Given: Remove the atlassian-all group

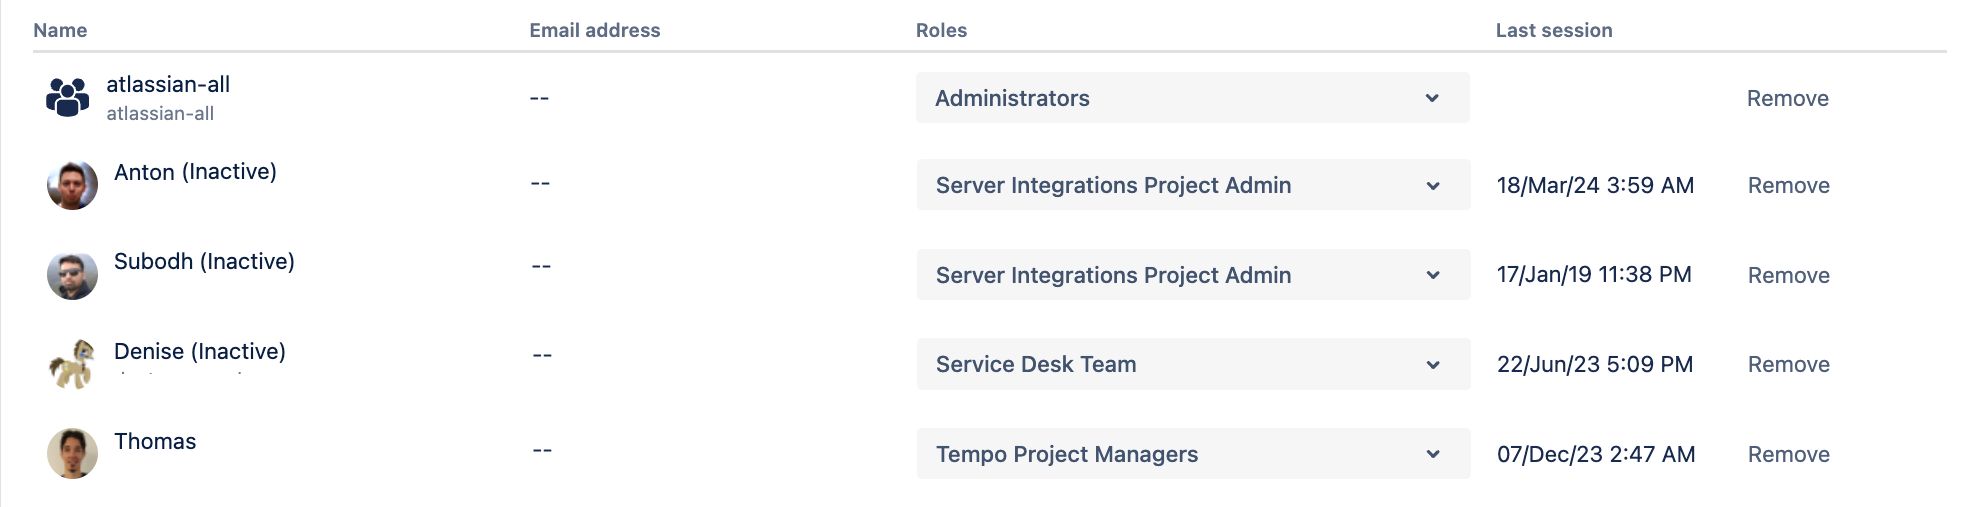Looking at the screenshot, I should coord(1787,98).
